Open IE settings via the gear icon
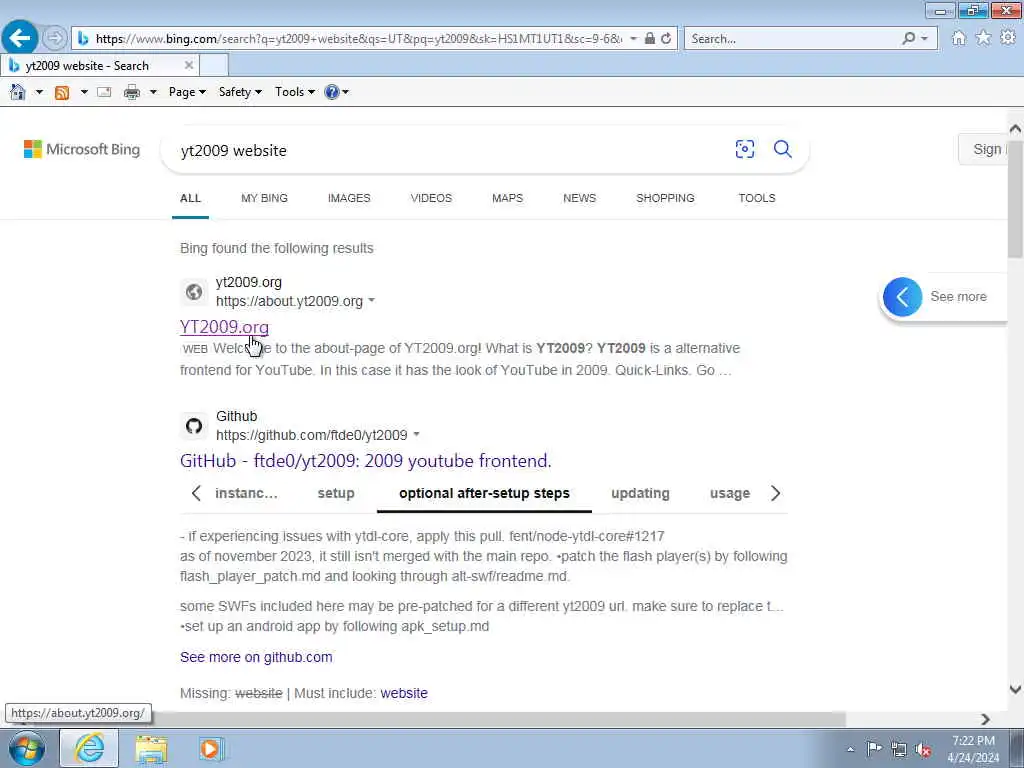This screenshot has width=1024, height=768. [x=1008, y=38]
